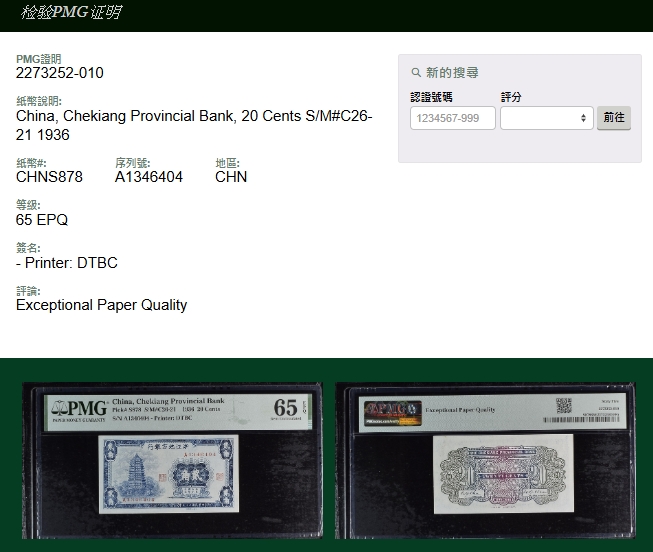Select the certificate number 2273252-010

60,73
